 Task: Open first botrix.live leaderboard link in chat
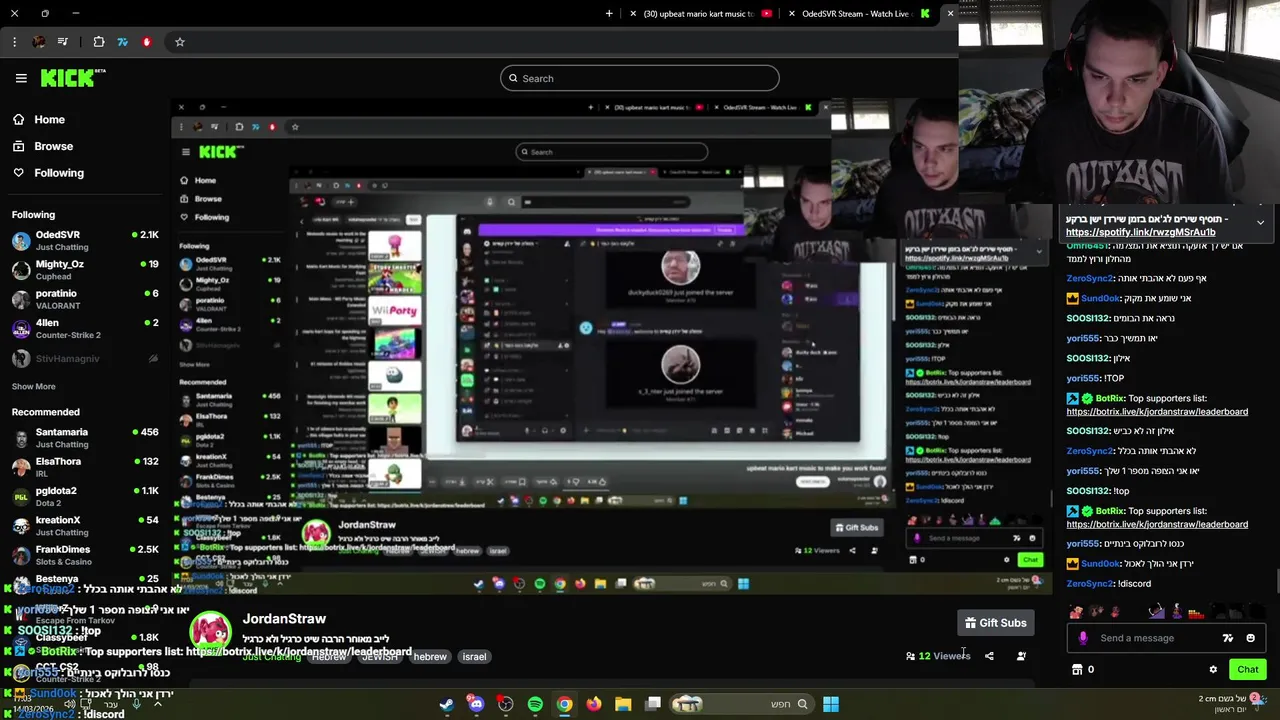(1157, 411)
